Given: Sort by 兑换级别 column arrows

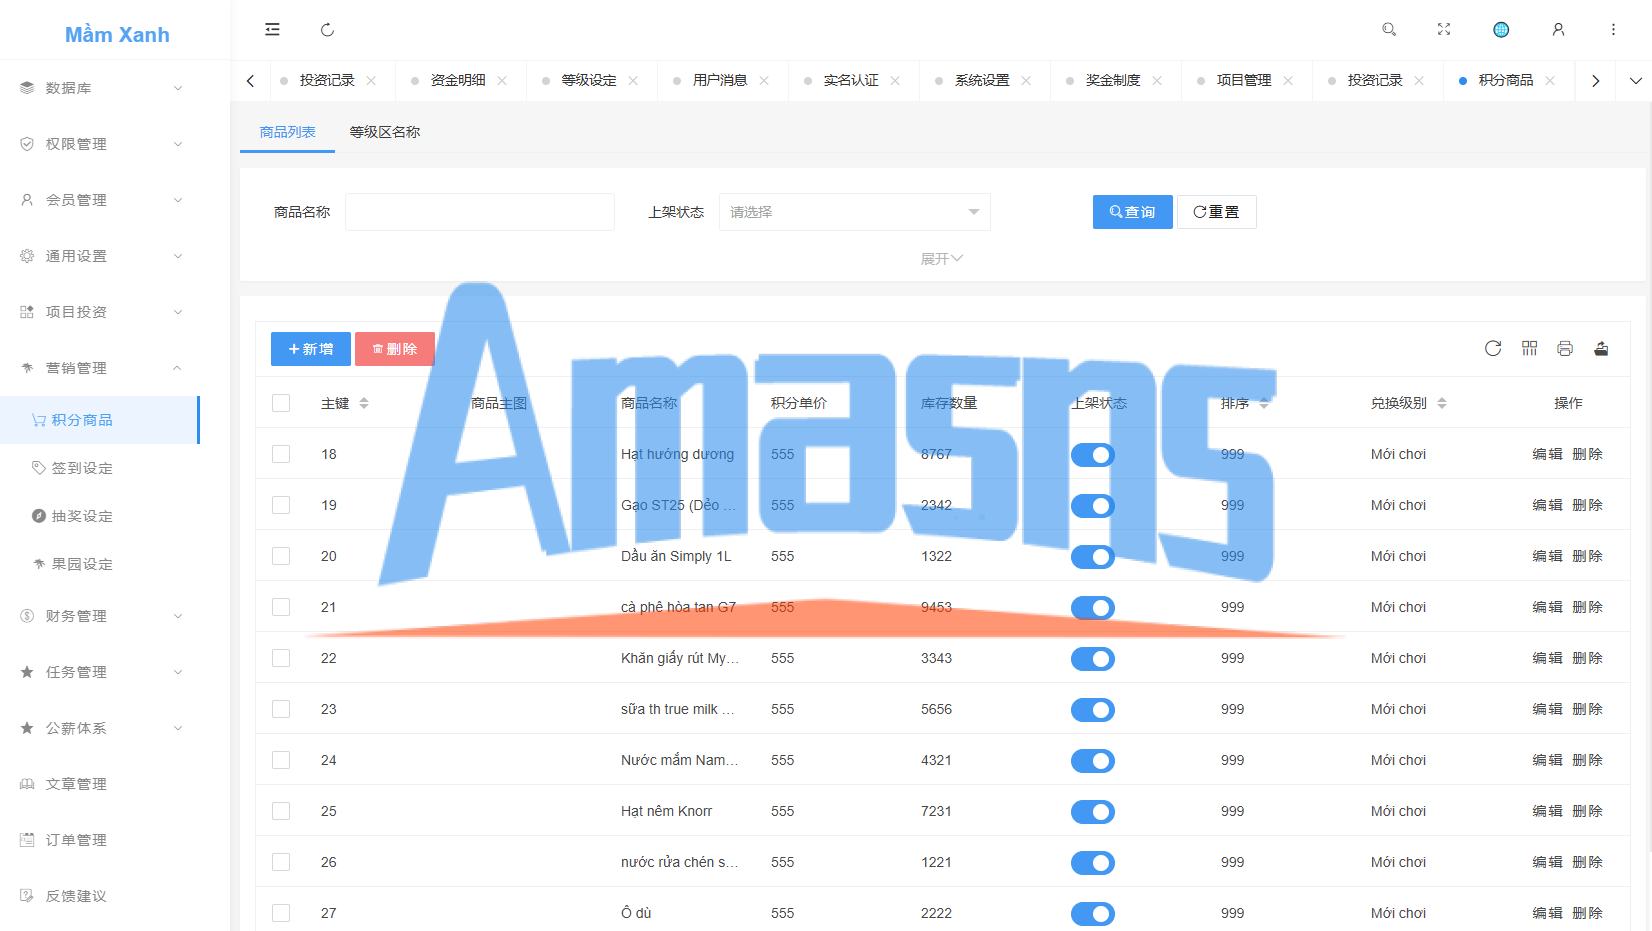Looking at the screenshot, I should (1442, 403).
